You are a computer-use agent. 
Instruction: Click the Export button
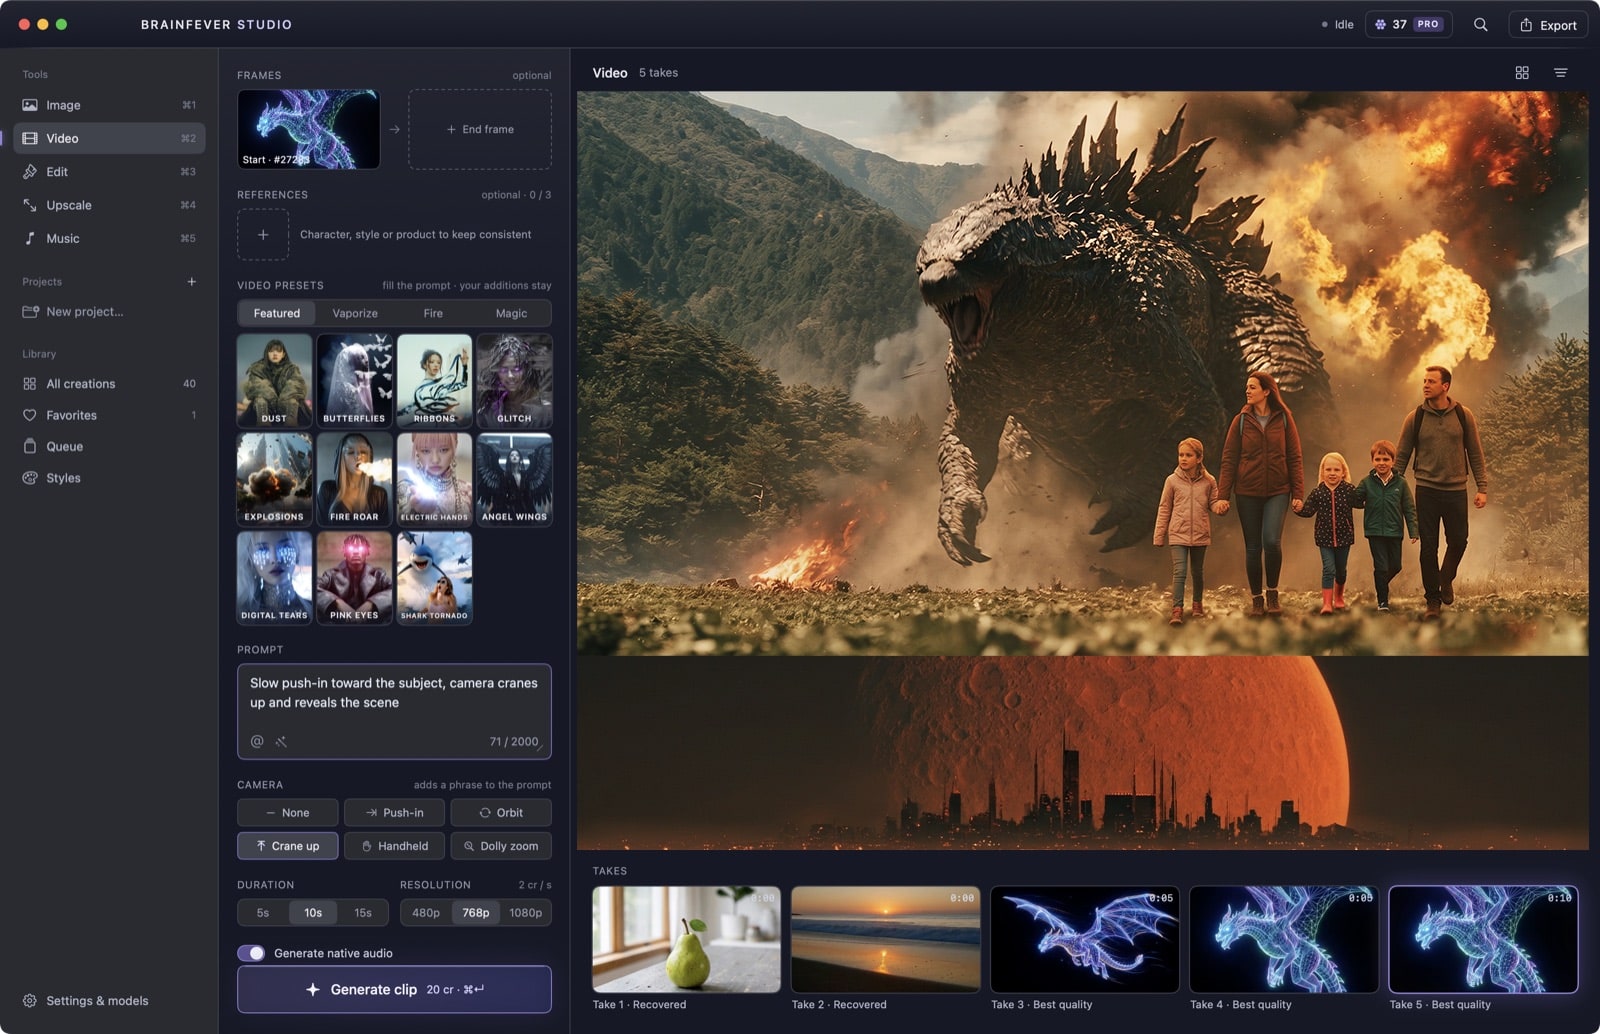1548,25
